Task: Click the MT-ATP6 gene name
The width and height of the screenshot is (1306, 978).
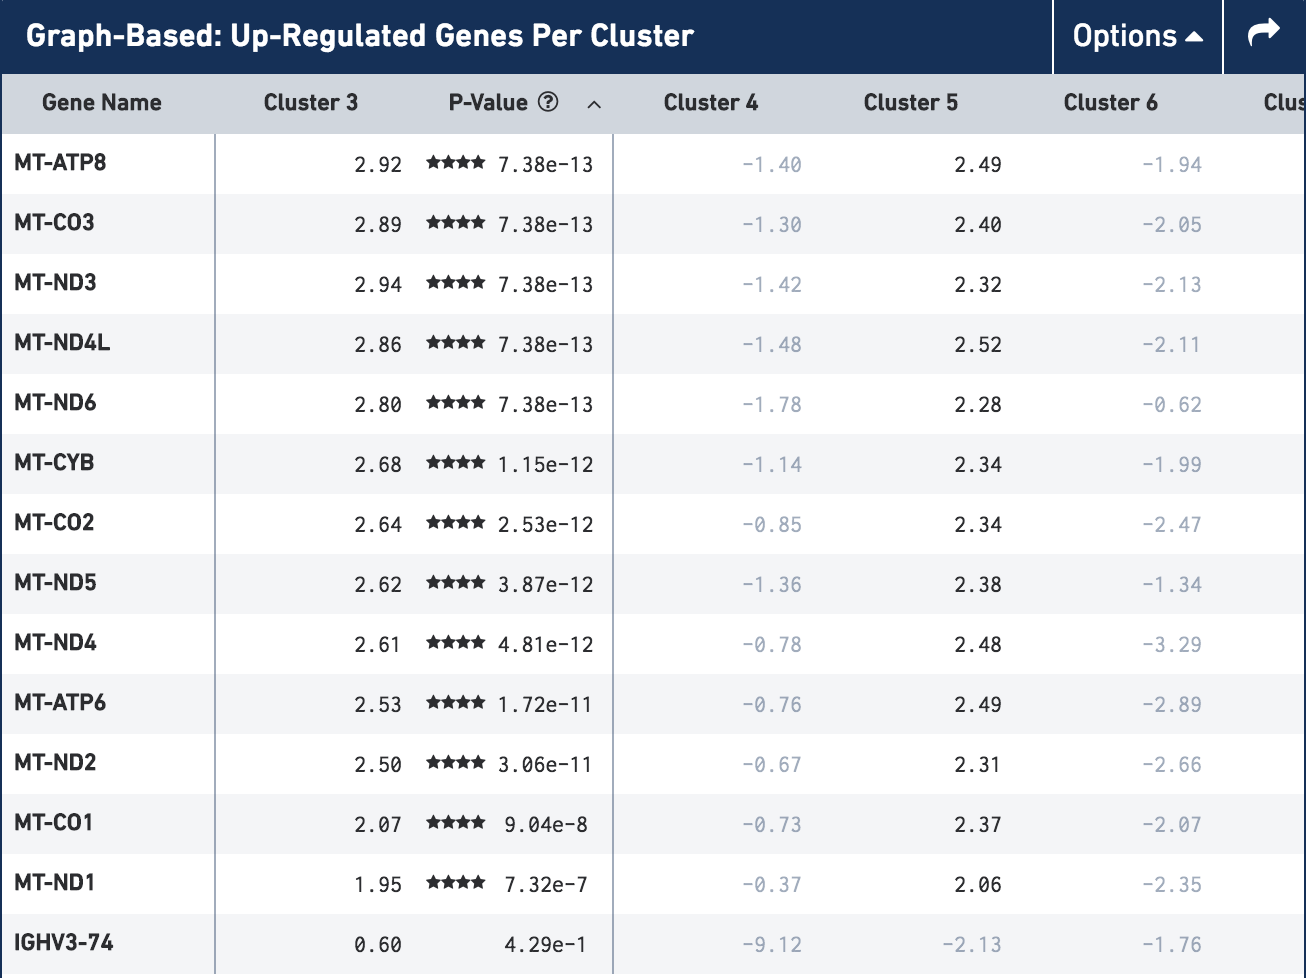Action: tap(60, 703)
